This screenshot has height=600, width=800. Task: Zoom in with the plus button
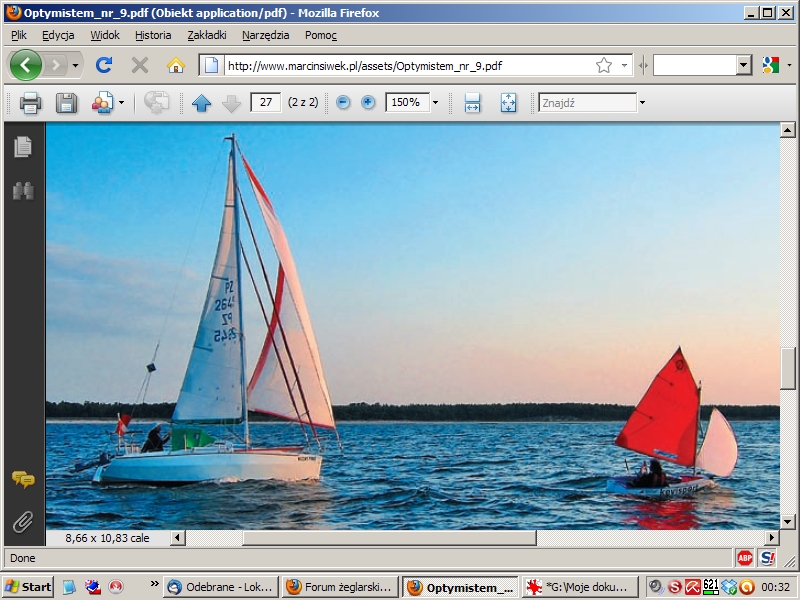(368, 103)
